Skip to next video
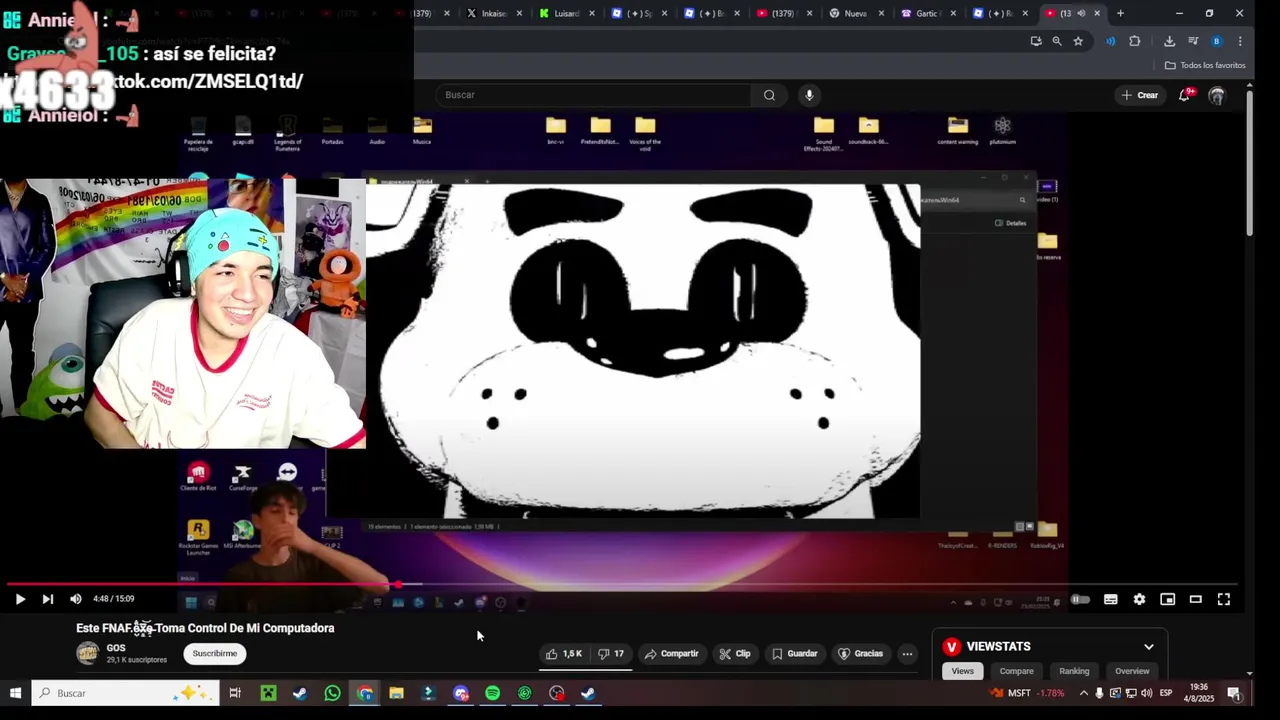Screen dimensions: 1280x720 (x=47, y=599)
